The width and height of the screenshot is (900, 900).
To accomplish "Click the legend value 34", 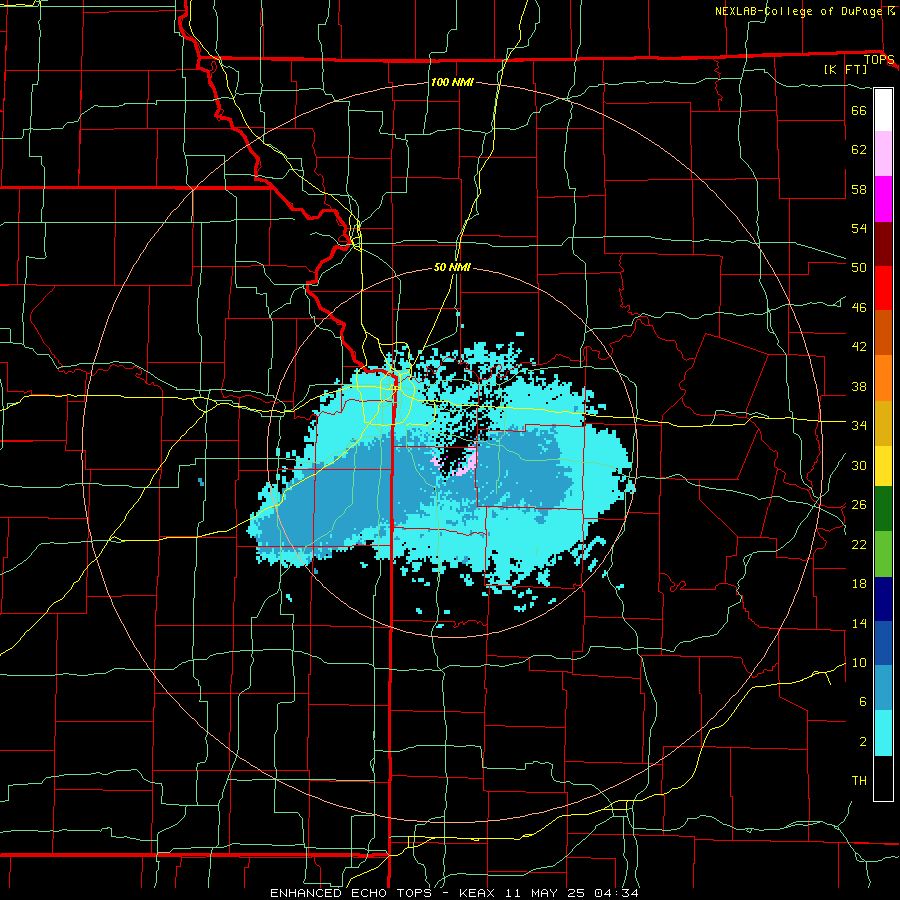I will click(859, 426).
